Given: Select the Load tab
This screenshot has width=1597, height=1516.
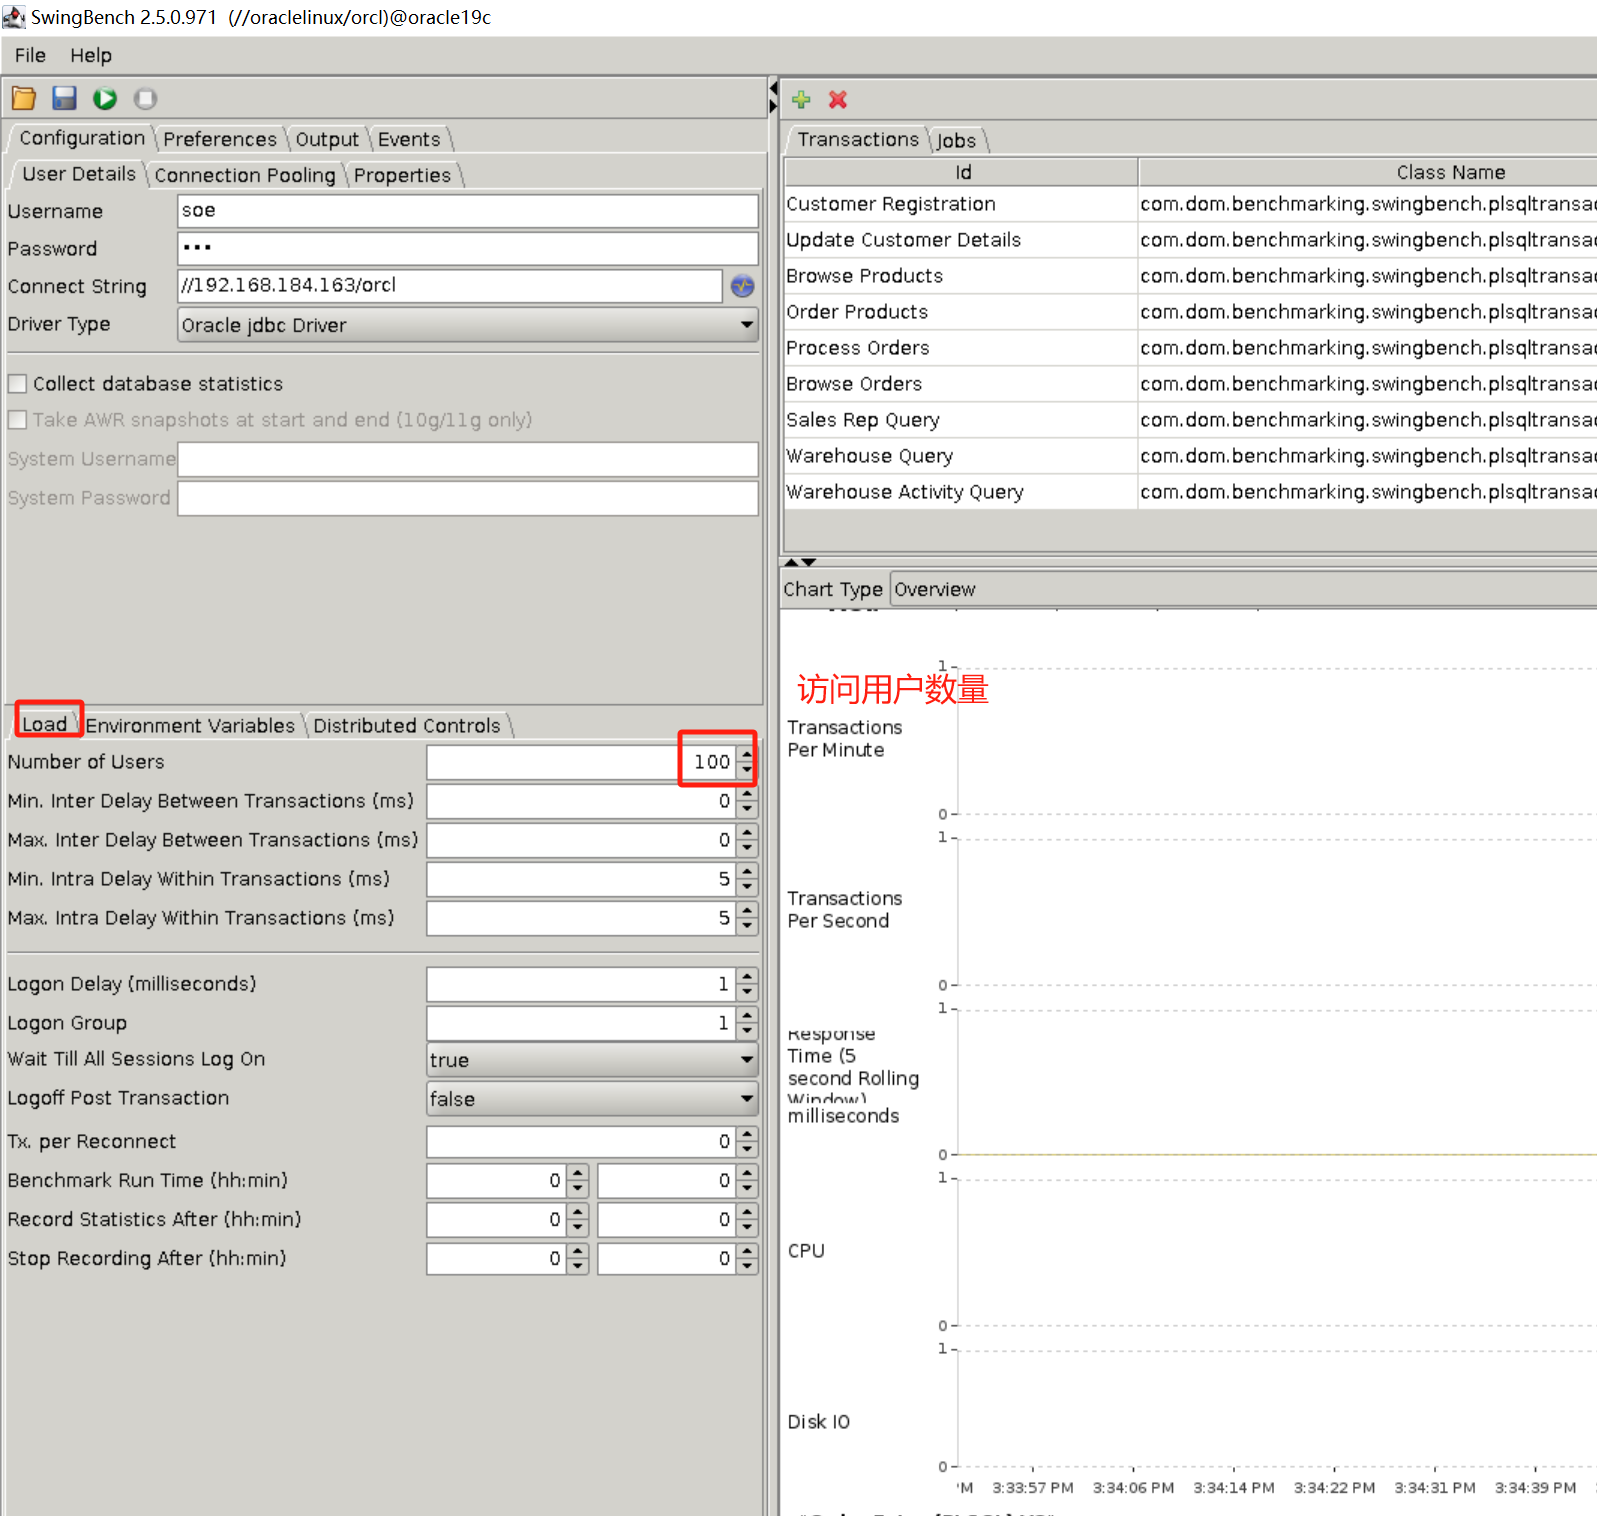Looking at the screenshot, I should (x=45, y=724).
